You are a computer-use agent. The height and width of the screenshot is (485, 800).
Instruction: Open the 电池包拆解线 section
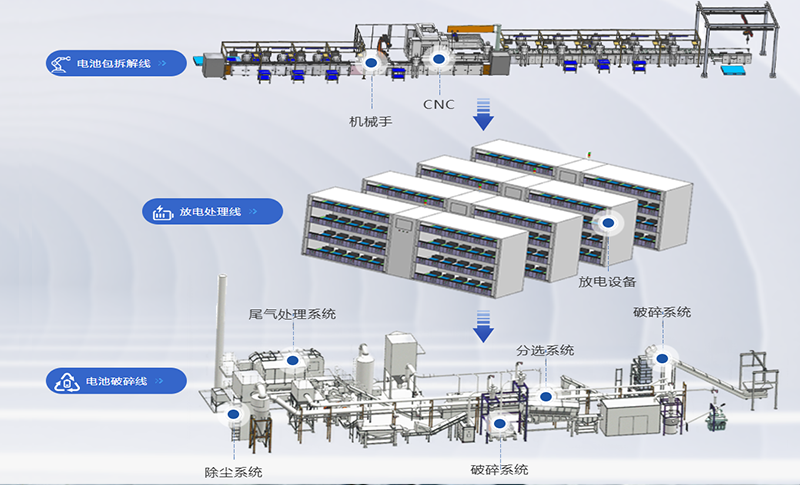(115, 64)
